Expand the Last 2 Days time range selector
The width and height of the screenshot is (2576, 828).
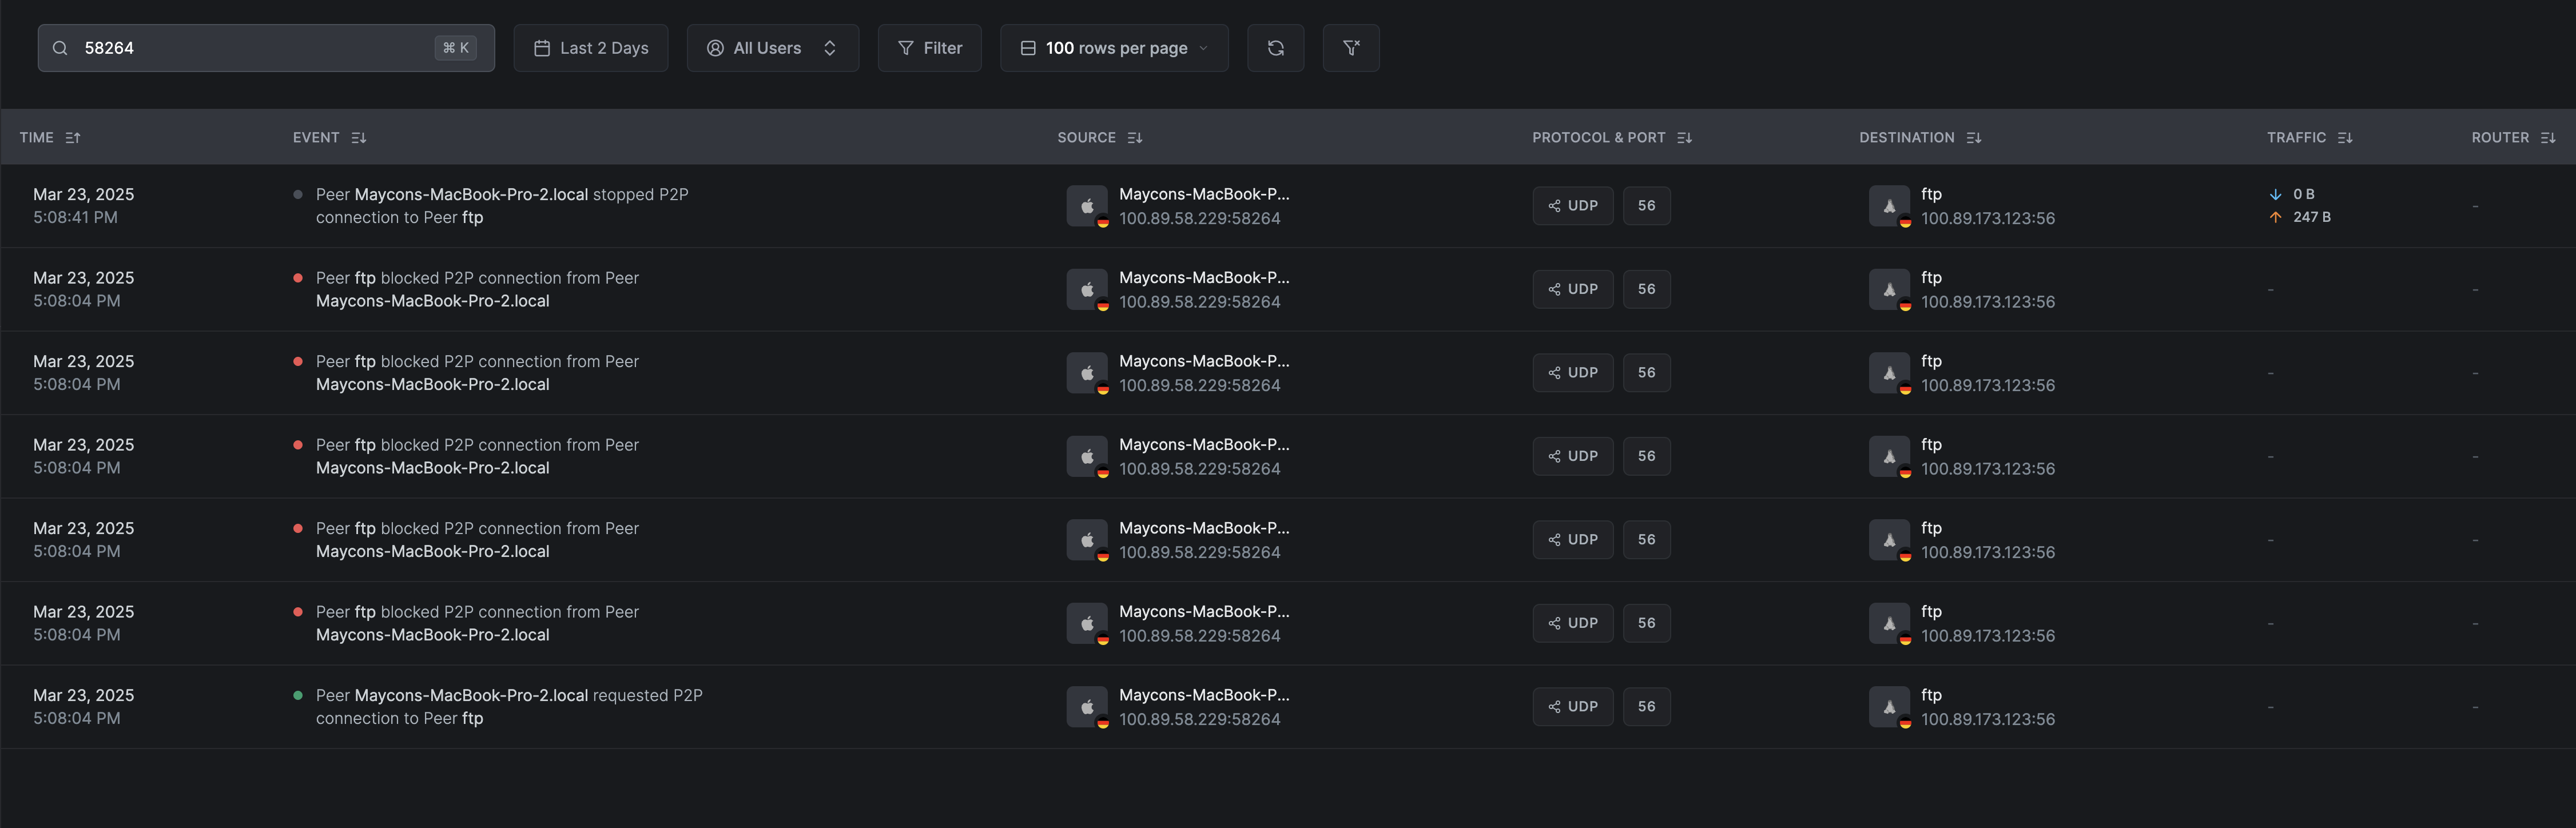pyautogui.click(x=591, y=47)
